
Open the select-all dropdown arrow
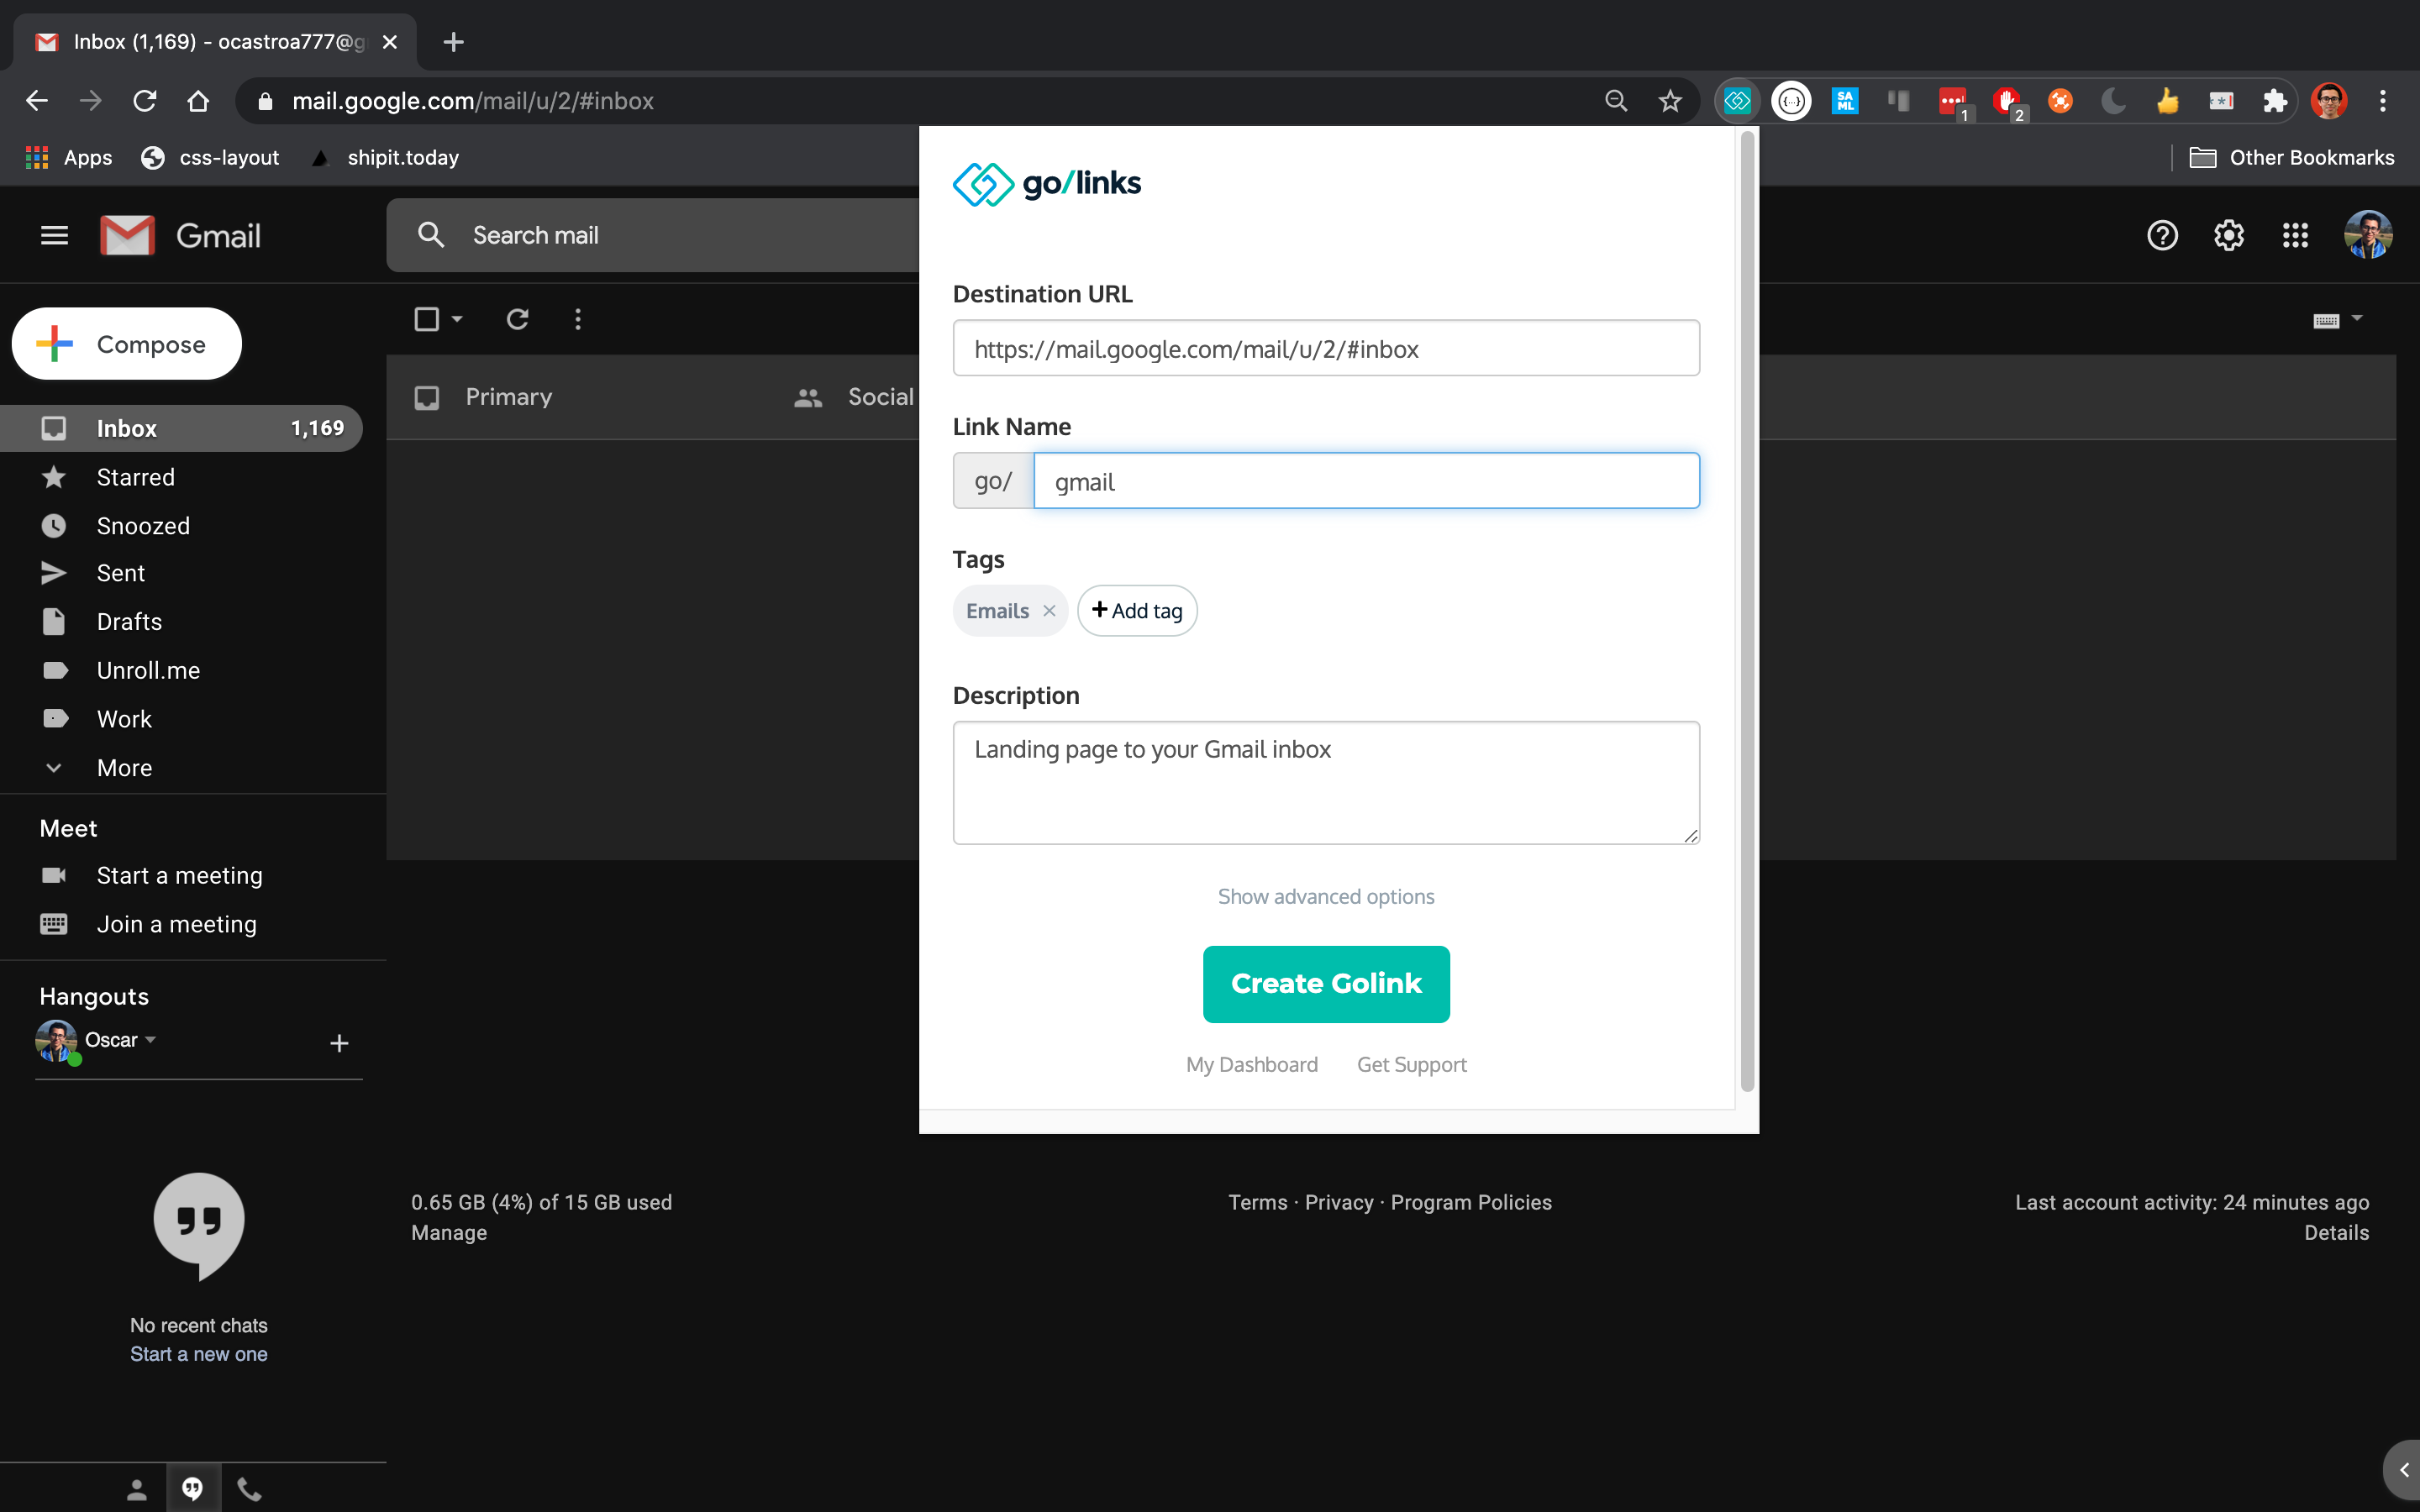click(457, 319)
